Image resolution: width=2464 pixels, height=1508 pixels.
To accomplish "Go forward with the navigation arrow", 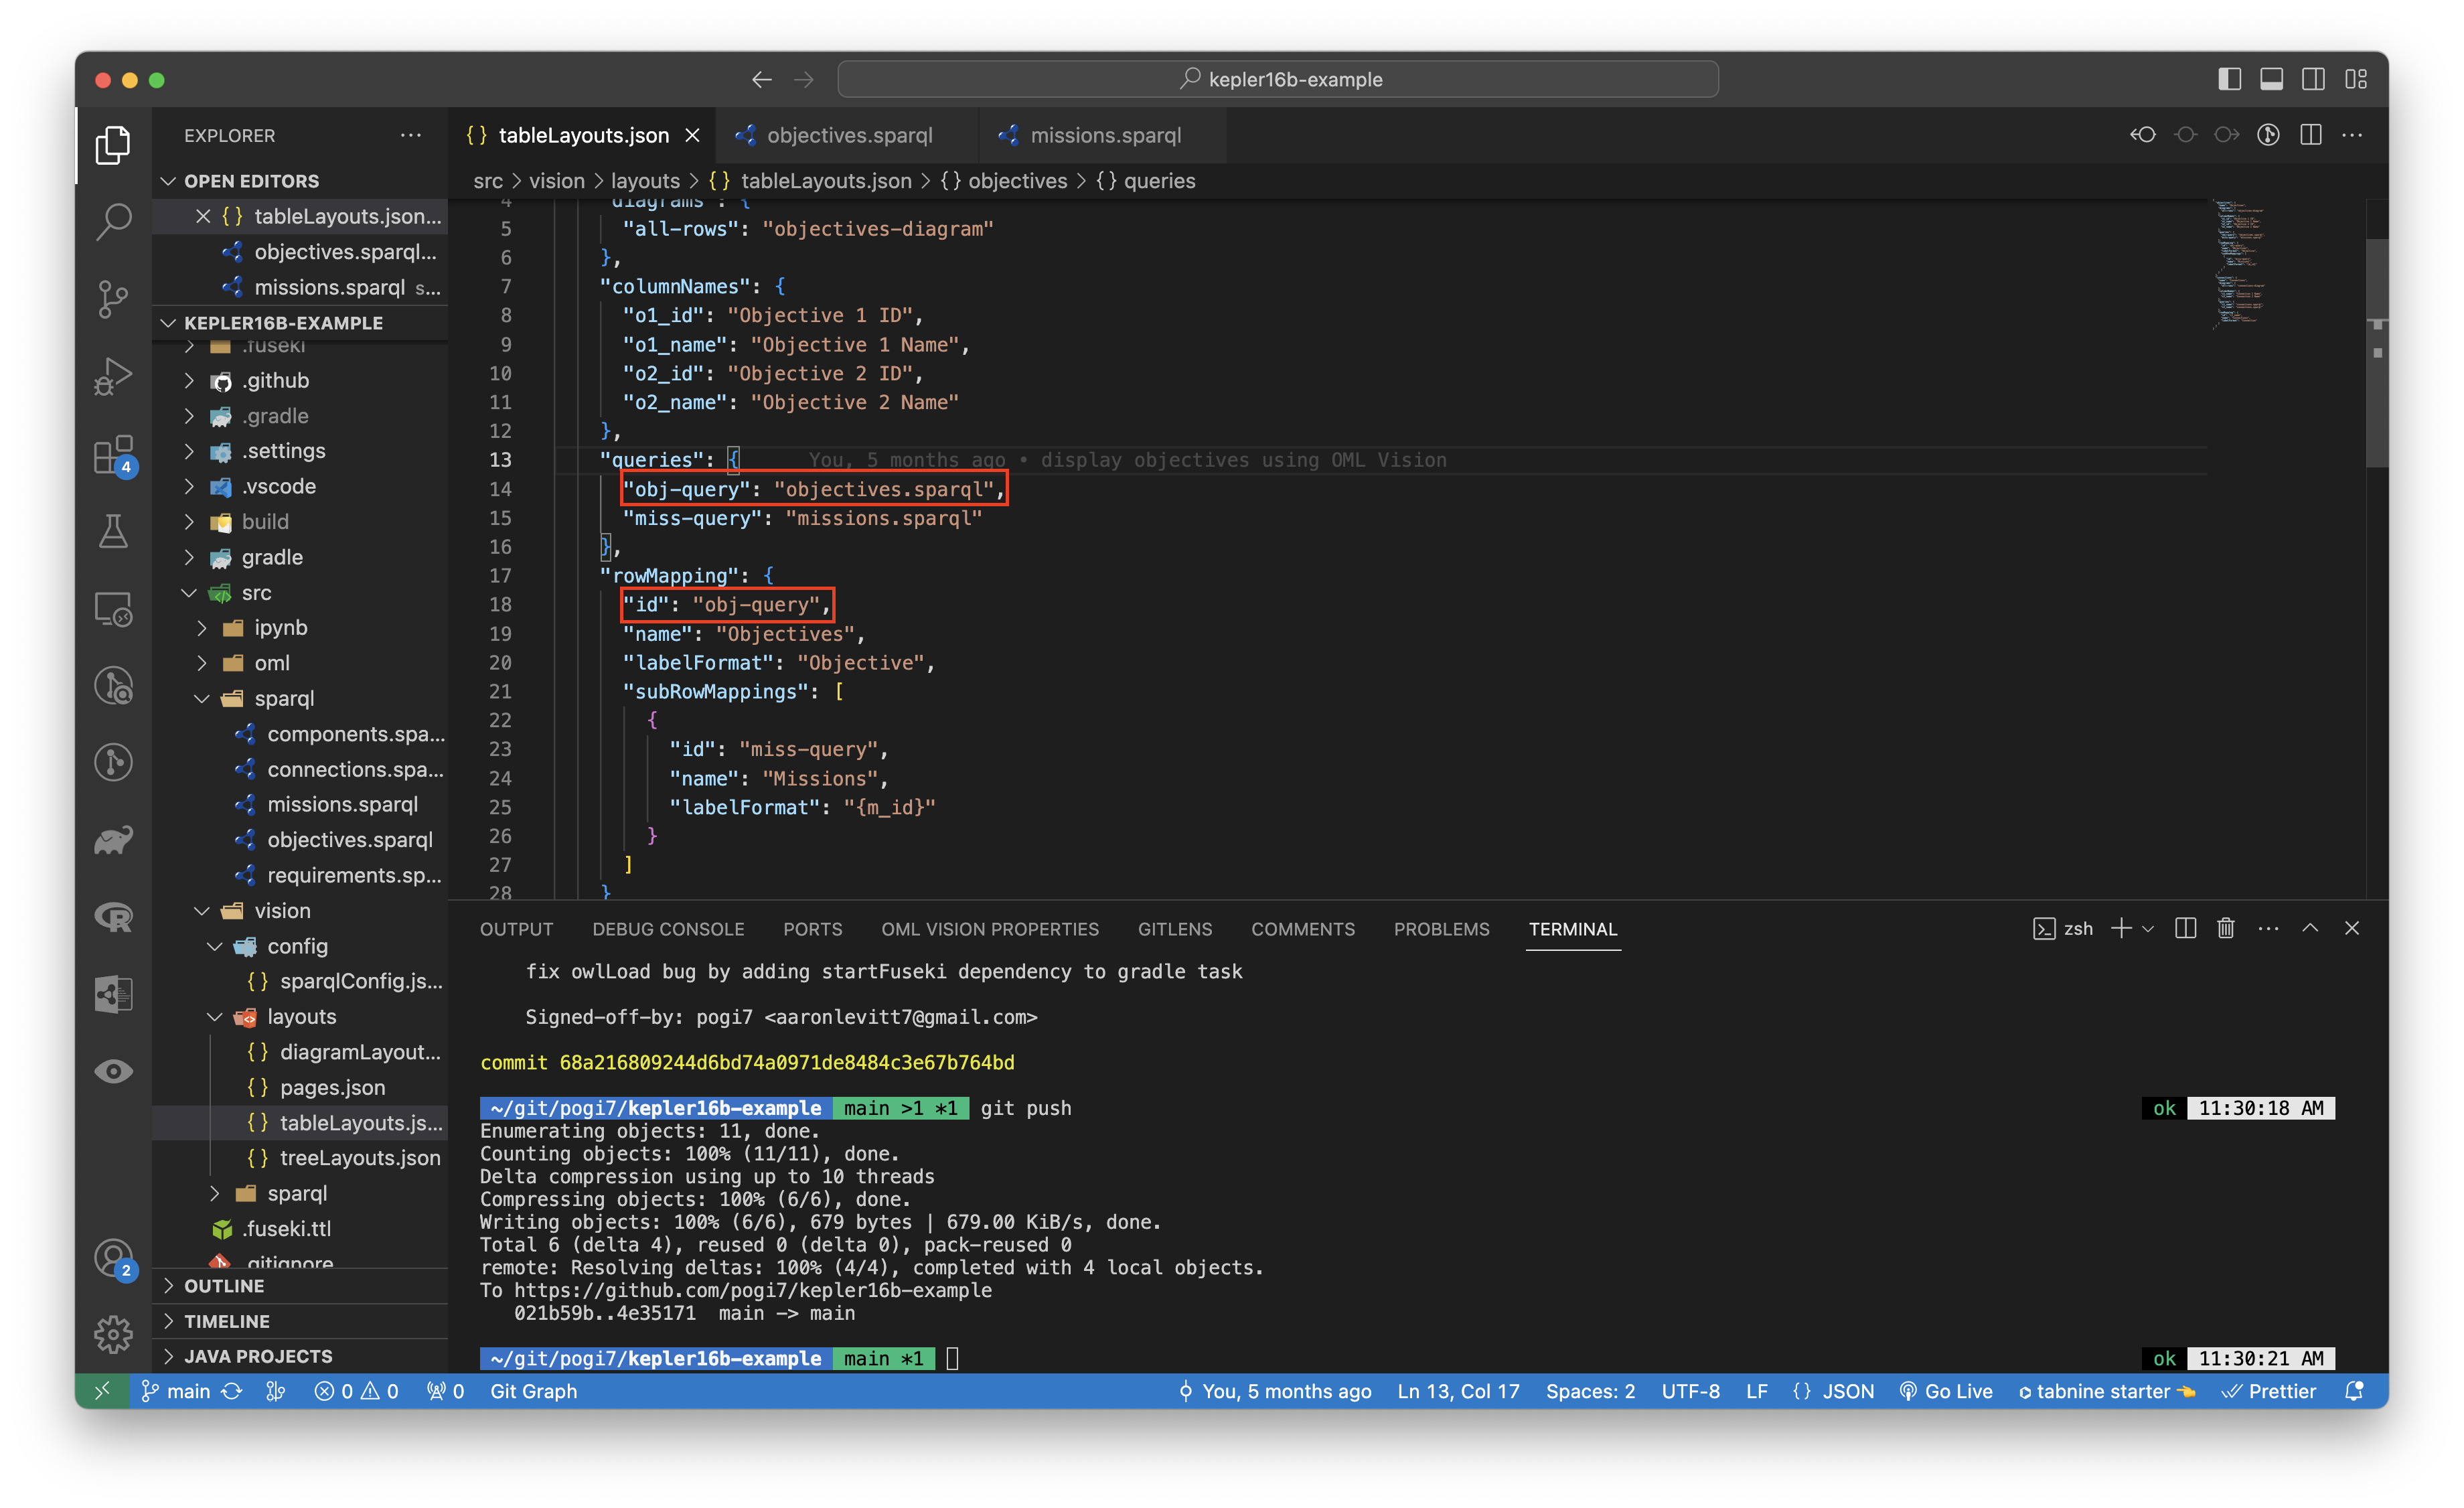I will coord(804,79).
